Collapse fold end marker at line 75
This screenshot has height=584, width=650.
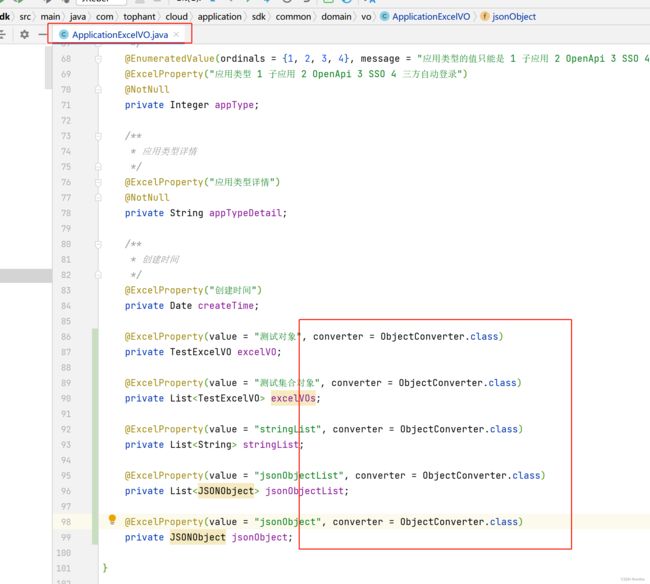click(x=98, y=167)
